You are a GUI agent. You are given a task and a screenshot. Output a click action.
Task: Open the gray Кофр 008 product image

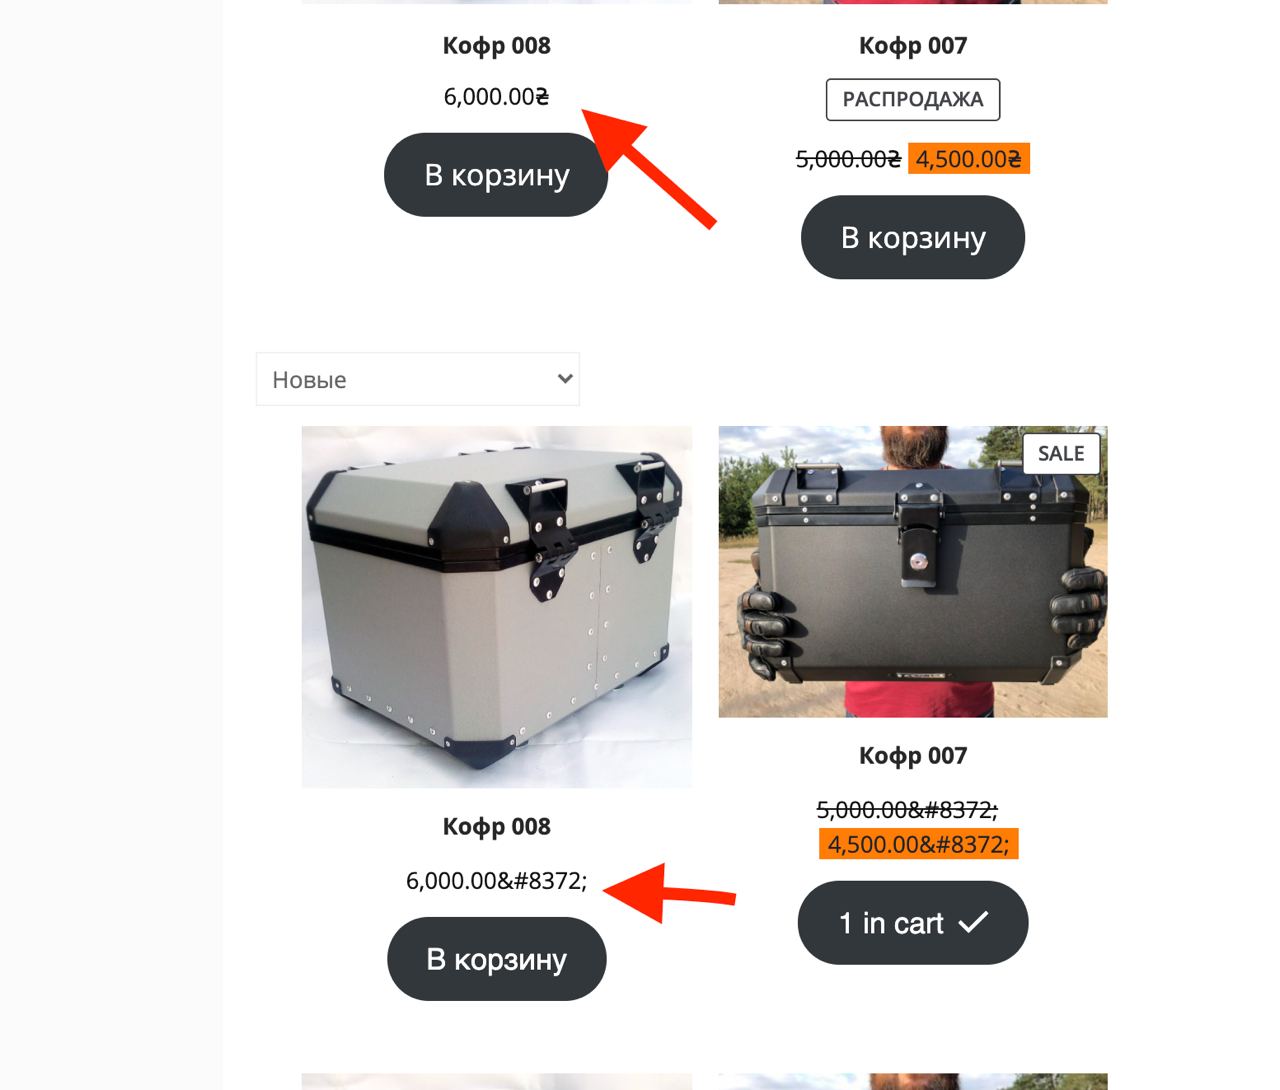tap(497, 607)
